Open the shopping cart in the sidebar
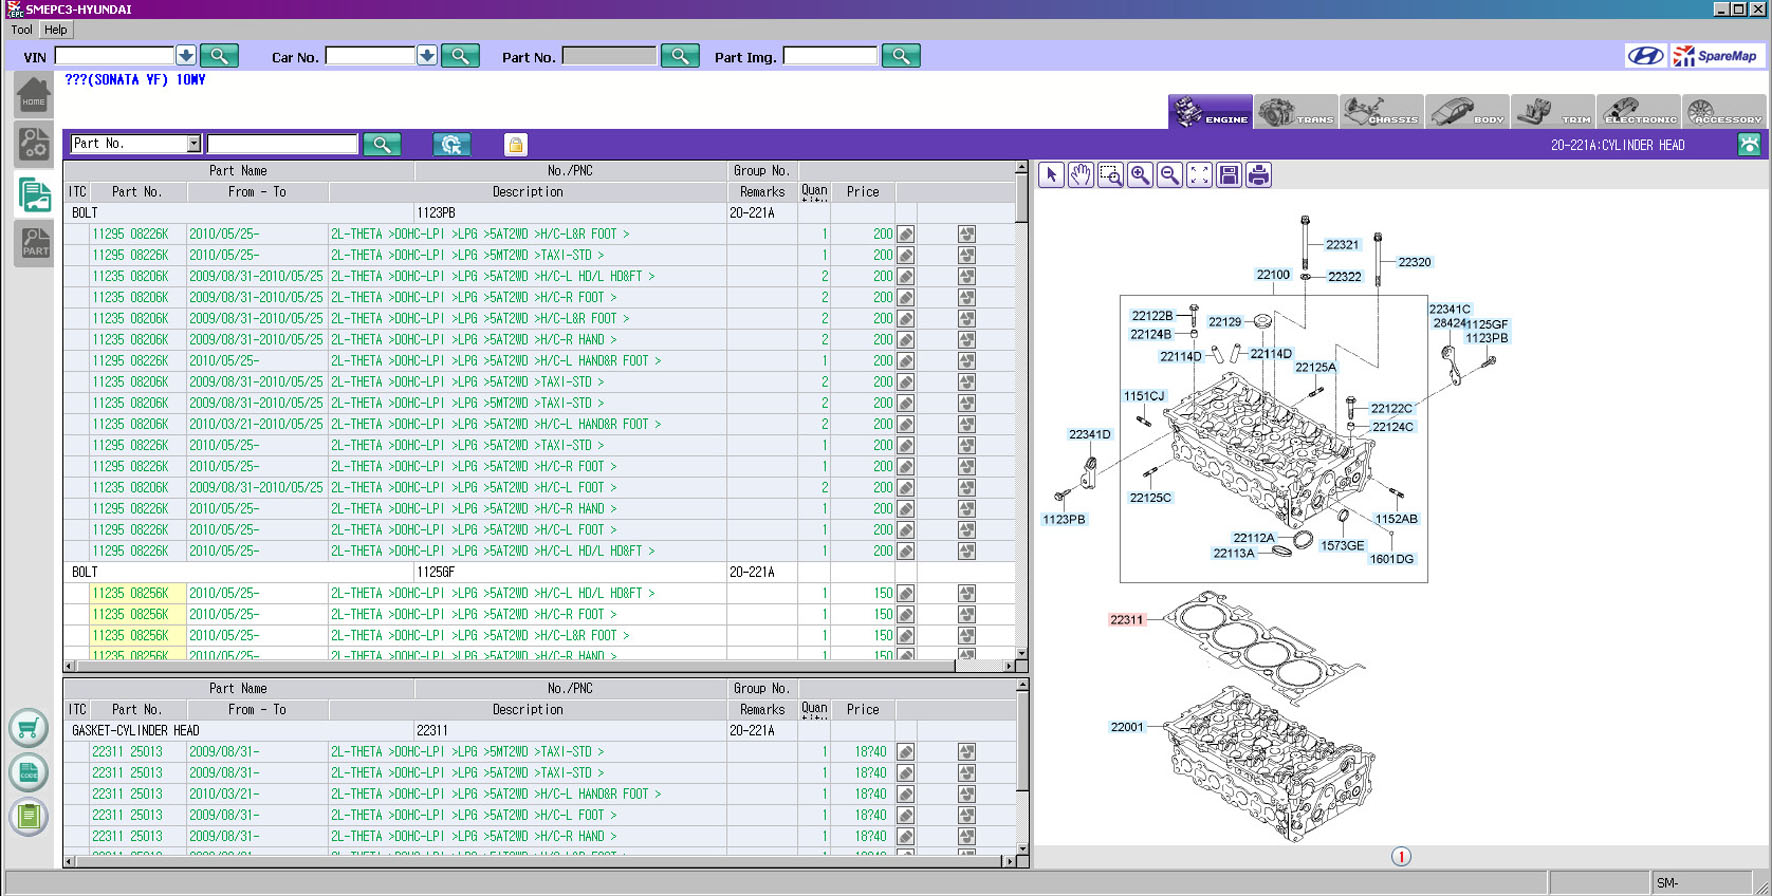The width and height of the screenshot is (1772, 896). pos(29,728)
